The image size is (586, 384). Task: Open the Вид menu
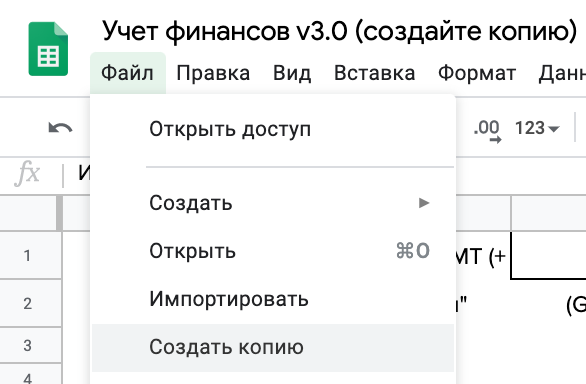click(292, 73)
